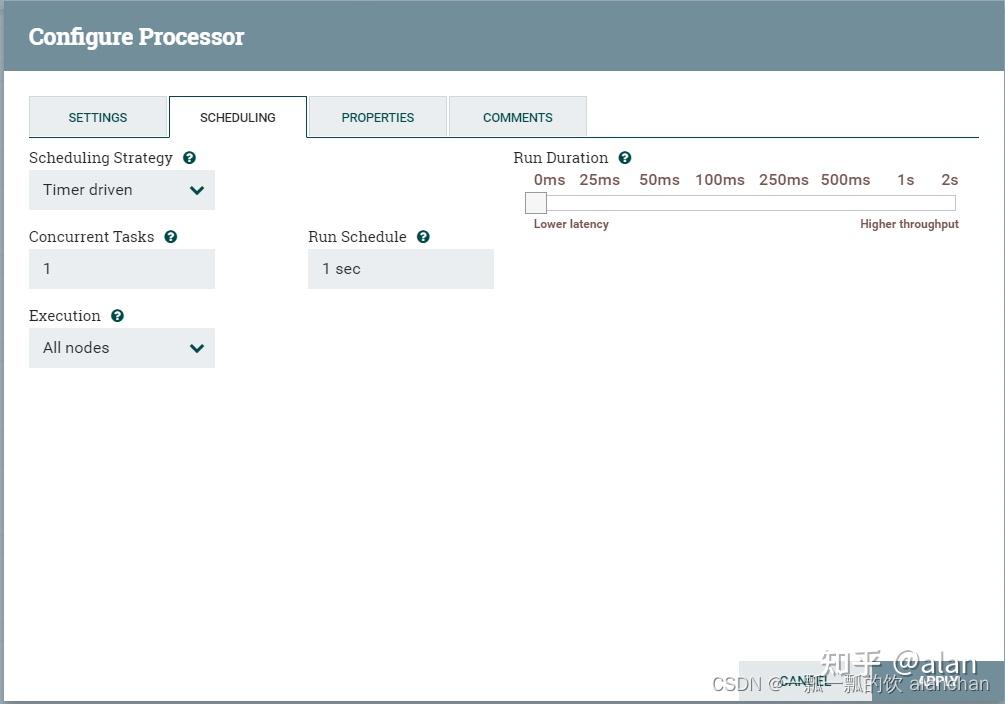
Task: Set Run Duration slider to 2s end
Action: click(950, 203)
